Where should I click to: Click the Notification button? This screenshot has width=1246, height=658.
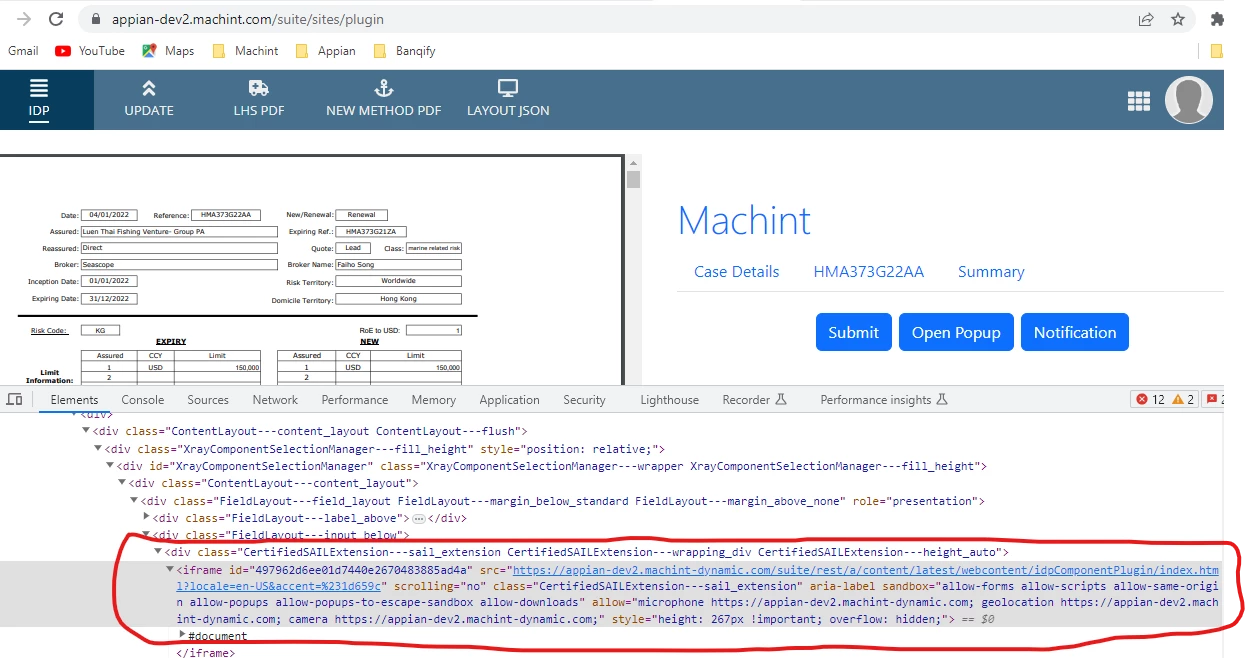click(x=1075, y=332)
